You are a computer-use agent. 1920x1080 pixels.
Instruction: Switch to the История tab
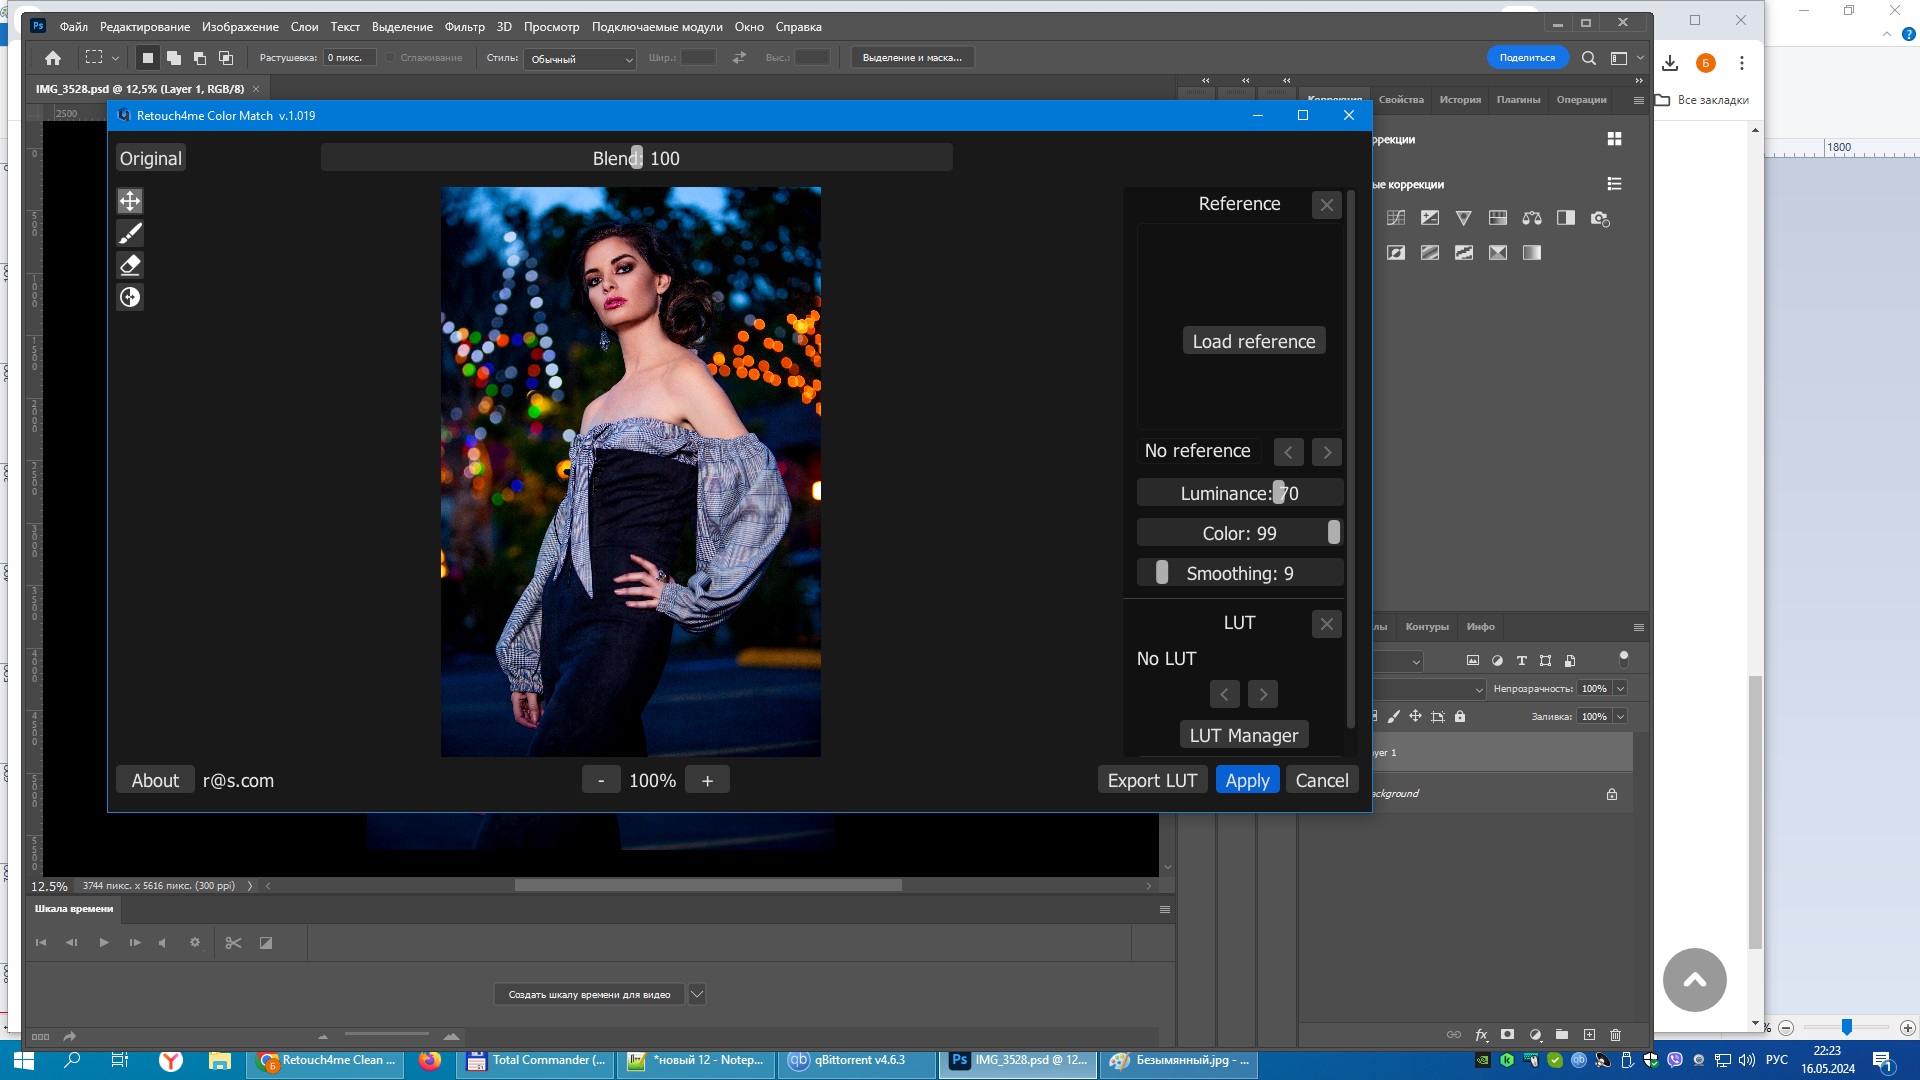point(1460,99)
